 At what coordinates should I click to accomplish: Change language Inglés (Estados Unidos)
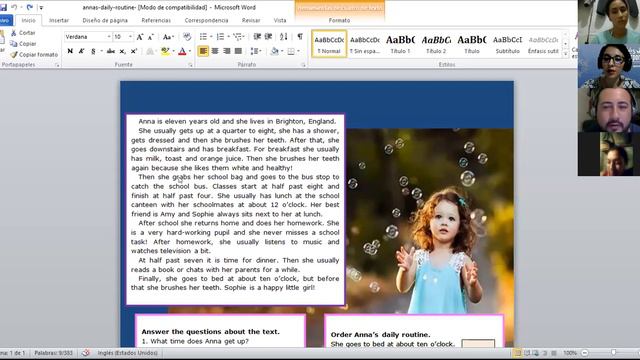(x=127, y=353)
